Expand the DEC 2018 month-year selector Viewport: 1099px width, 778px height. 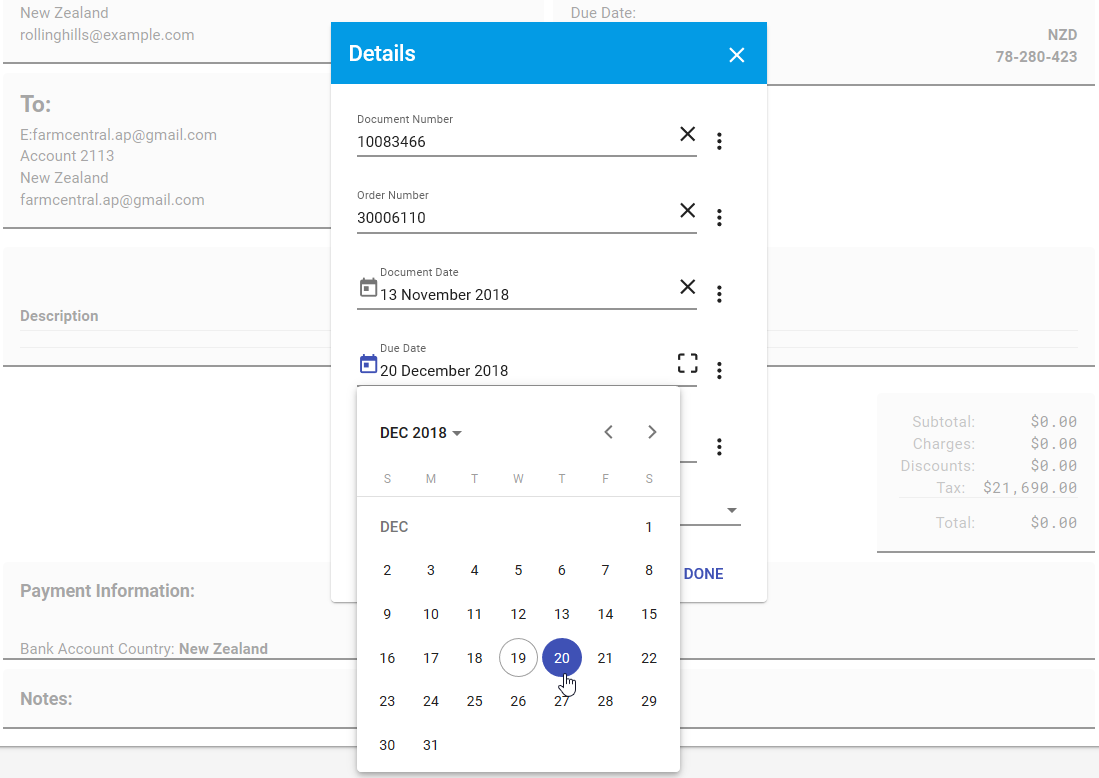coord(421,433)
